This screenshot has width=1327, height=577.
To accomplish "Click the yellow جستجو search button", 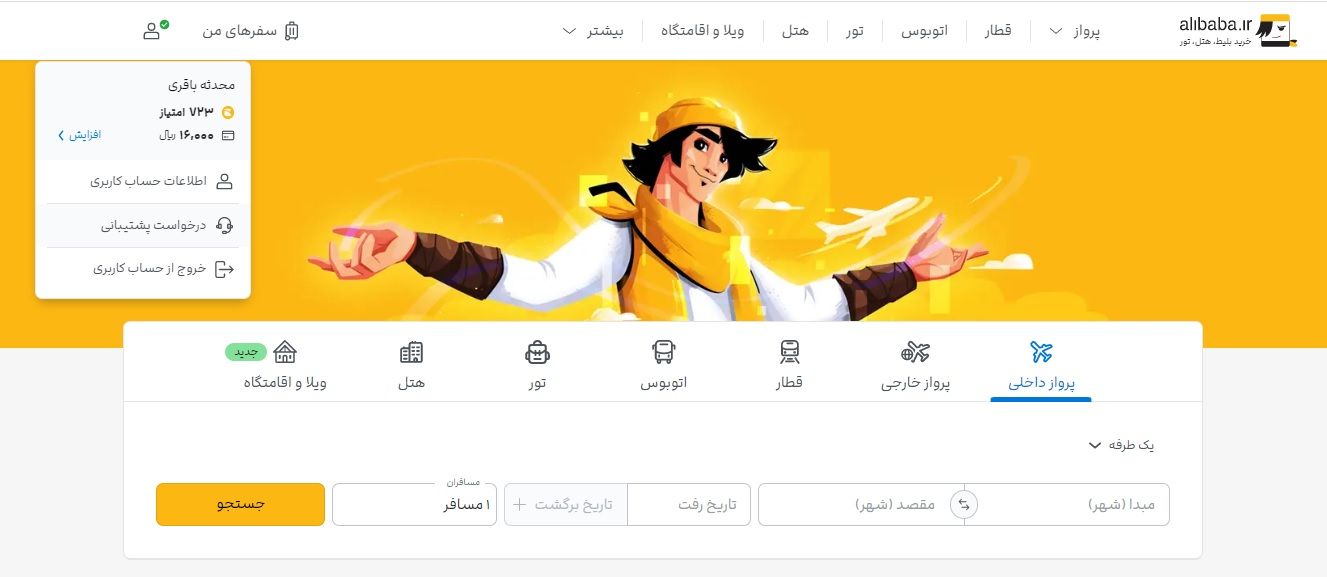I will [x=240, y=504].
